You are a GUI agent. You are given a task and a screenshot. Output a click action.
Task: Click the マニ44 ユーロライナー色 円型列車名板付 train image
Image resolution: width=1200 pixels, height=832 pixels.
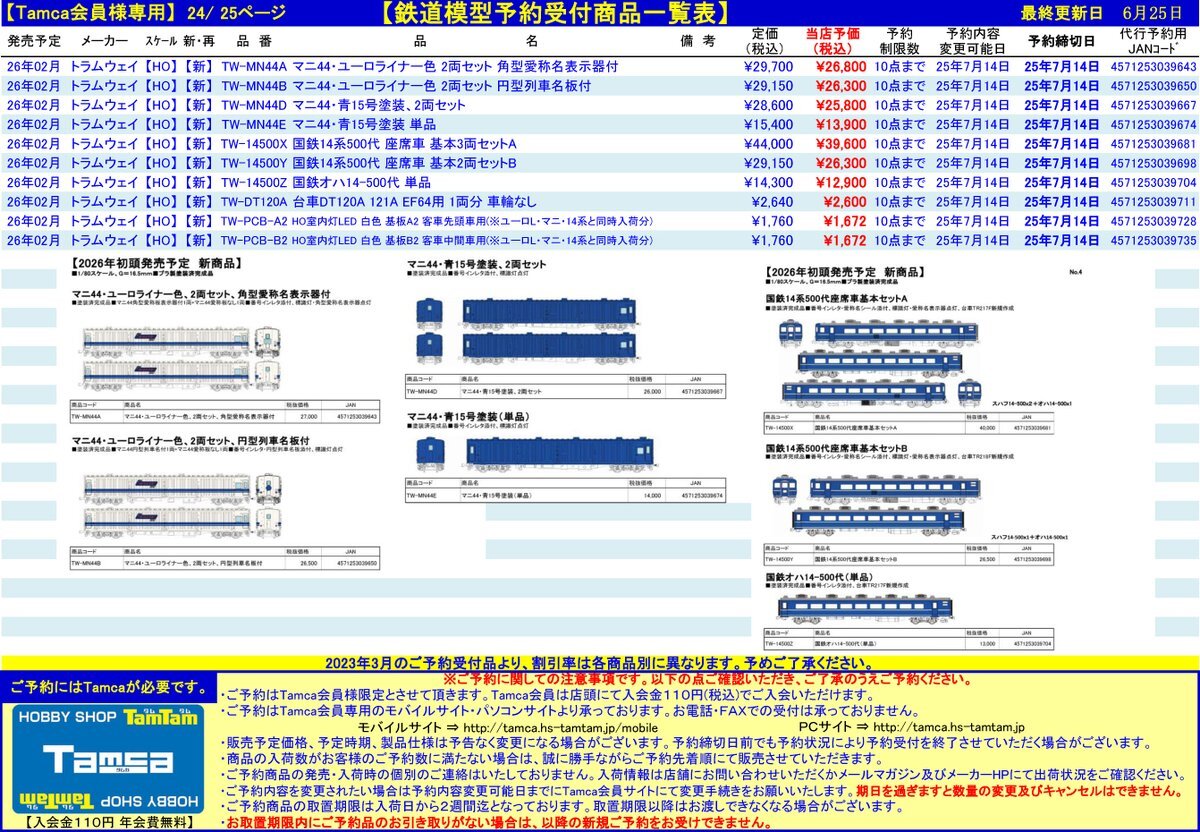(x=179, y=505)
